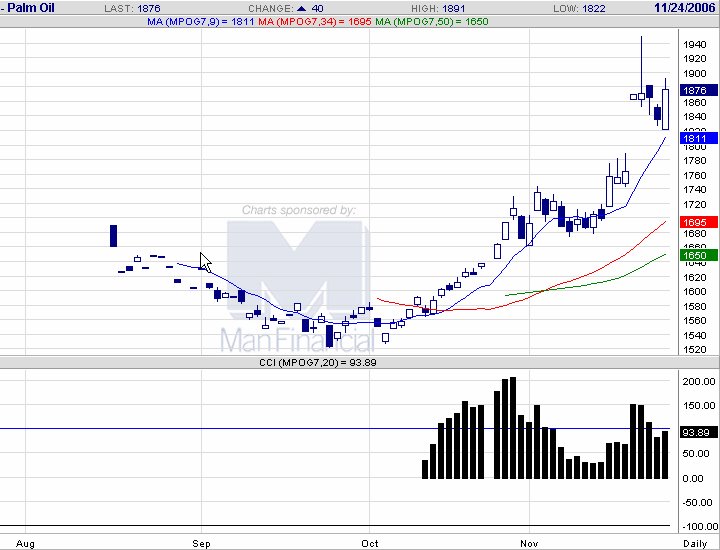Screen dimensions: 720x550
Task: Click the 'Daily' interval label
Action: pyautogui.click(x=695, y=544)
